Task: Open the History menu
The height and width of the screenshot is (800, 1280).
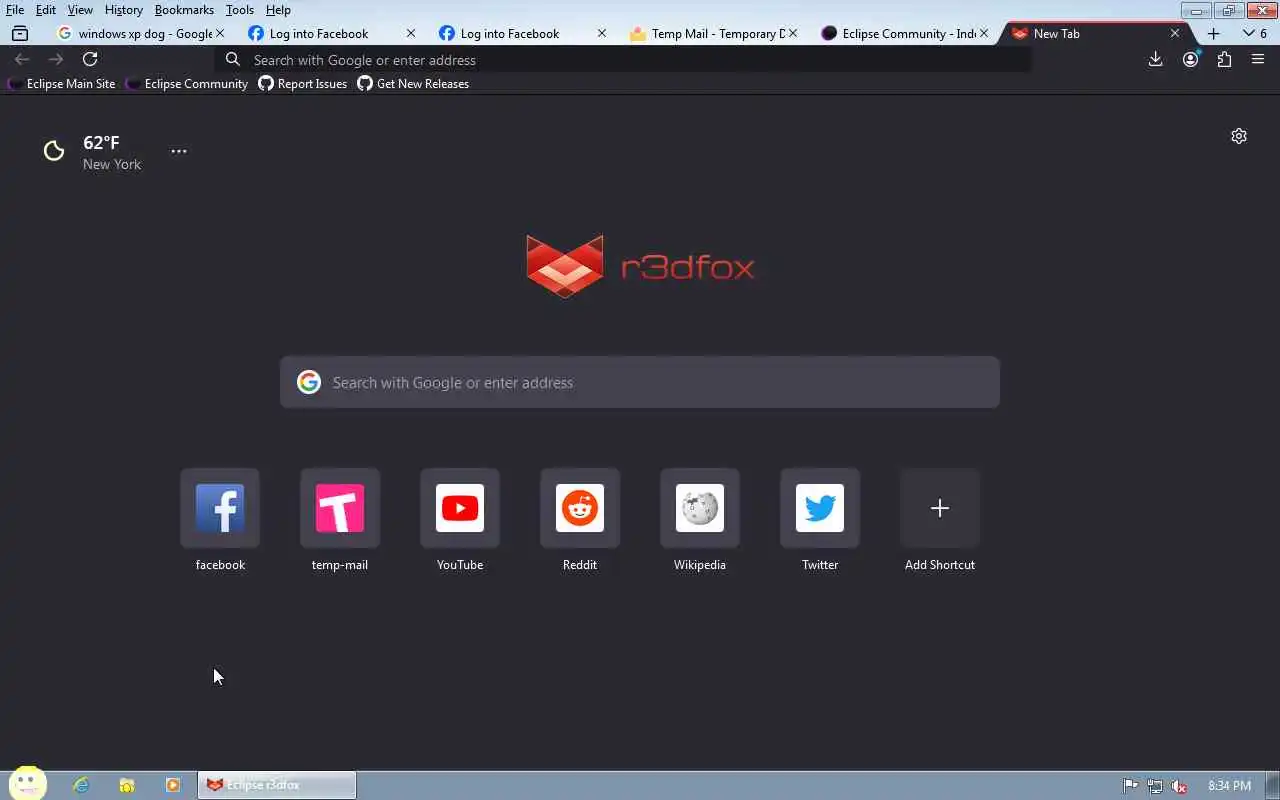Action: pos(123,10)
